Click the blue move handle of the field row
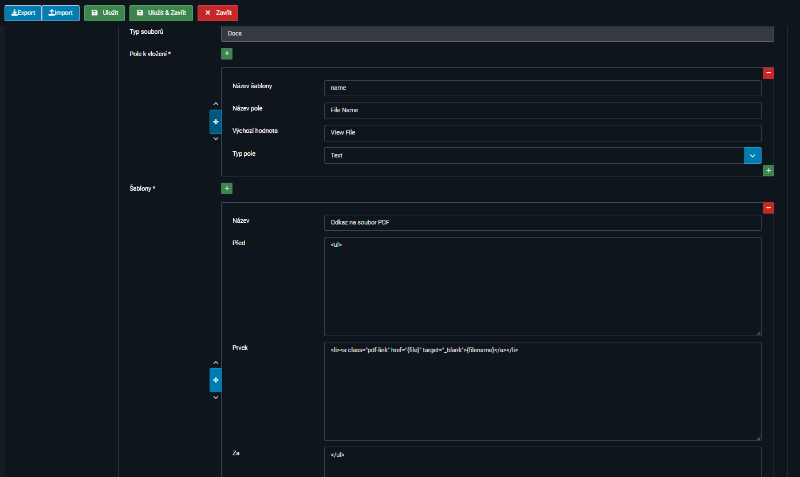Viewport: 800px width, 477px height. pos(215,121)
